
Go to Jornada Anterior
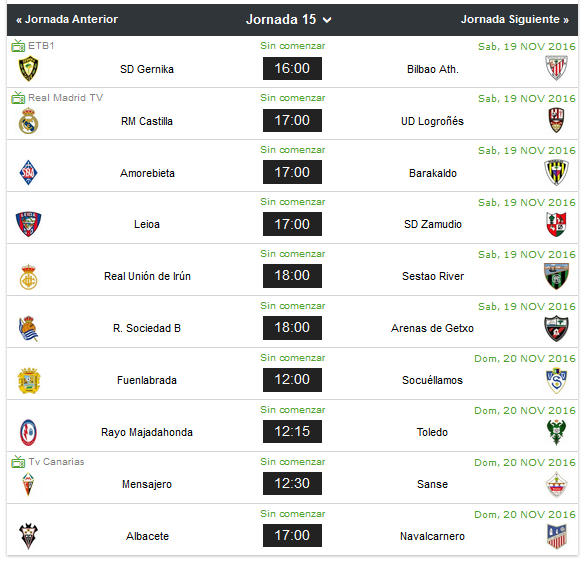click(x=67, y=19)
